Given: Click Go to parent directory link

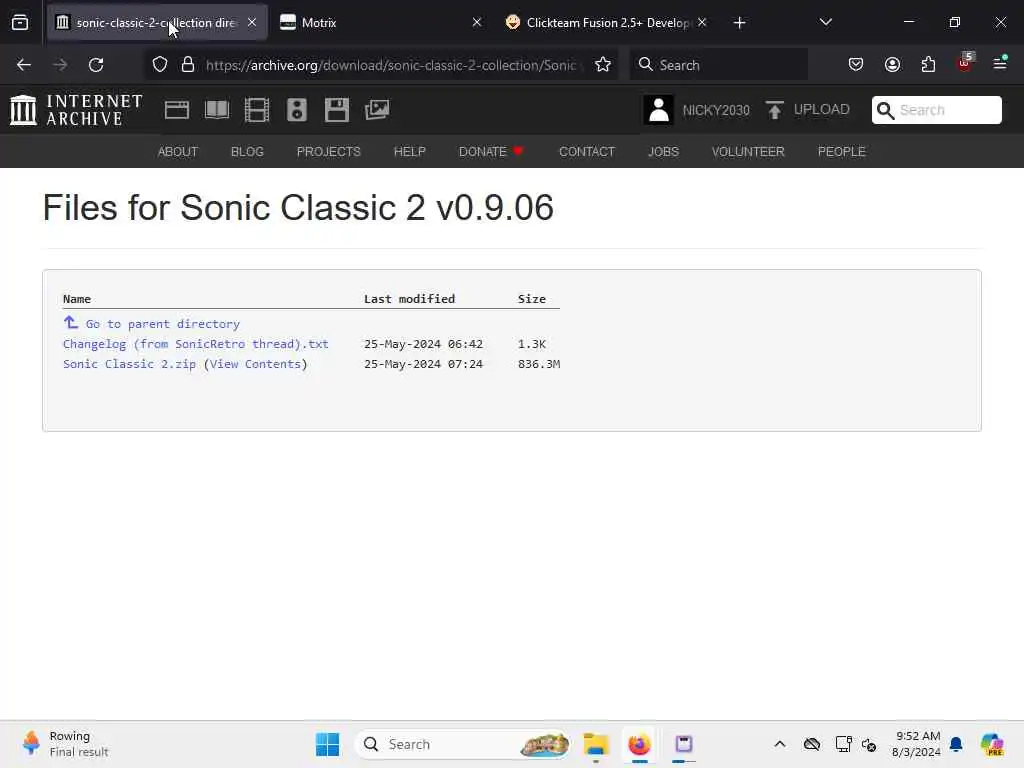Looking at the screenshot, I should (x=163, y=324).
